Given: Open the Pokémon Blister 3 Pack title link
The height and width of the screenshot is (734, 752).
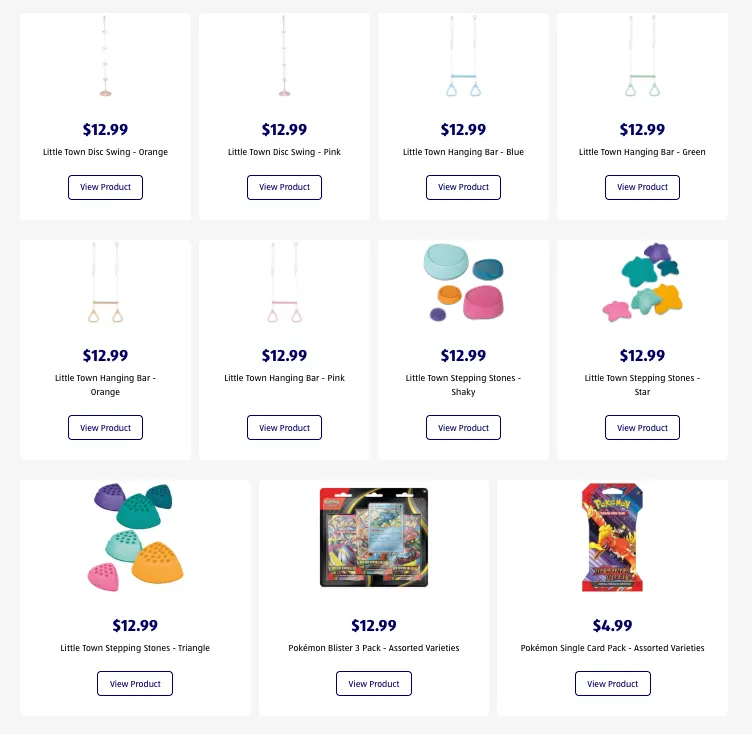Looking at the screenshot, I should (374, 648).
